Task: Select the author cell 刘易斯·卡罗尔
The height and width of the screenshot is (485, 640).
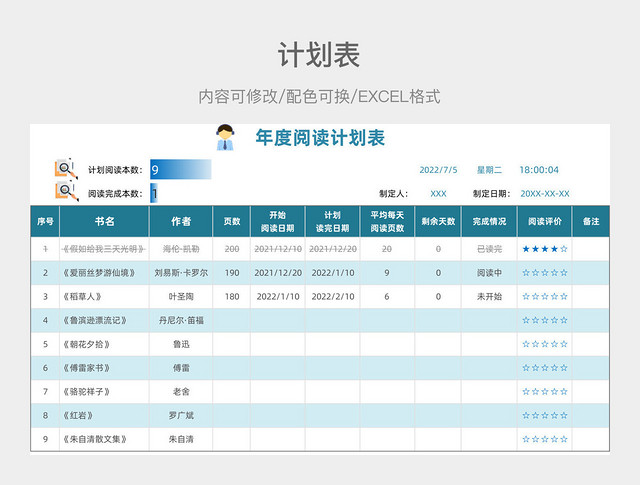Action: [x=181, y=273]
